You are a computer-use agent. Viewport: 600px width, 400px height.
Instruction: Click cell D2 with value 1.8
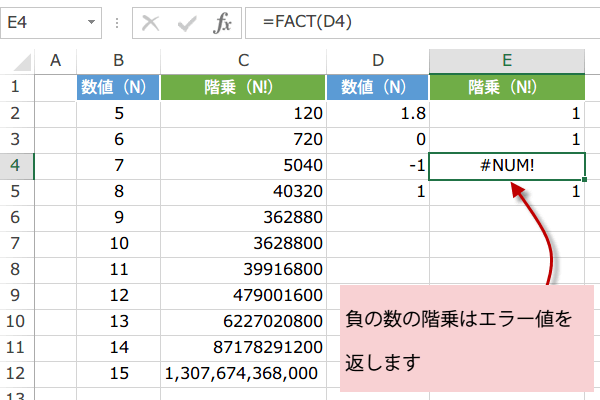click(378, 114)
